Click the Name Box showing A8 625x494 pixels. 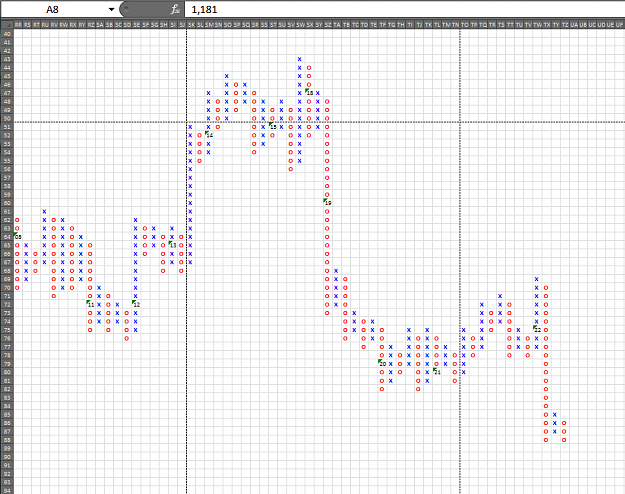tap(53, 9)
